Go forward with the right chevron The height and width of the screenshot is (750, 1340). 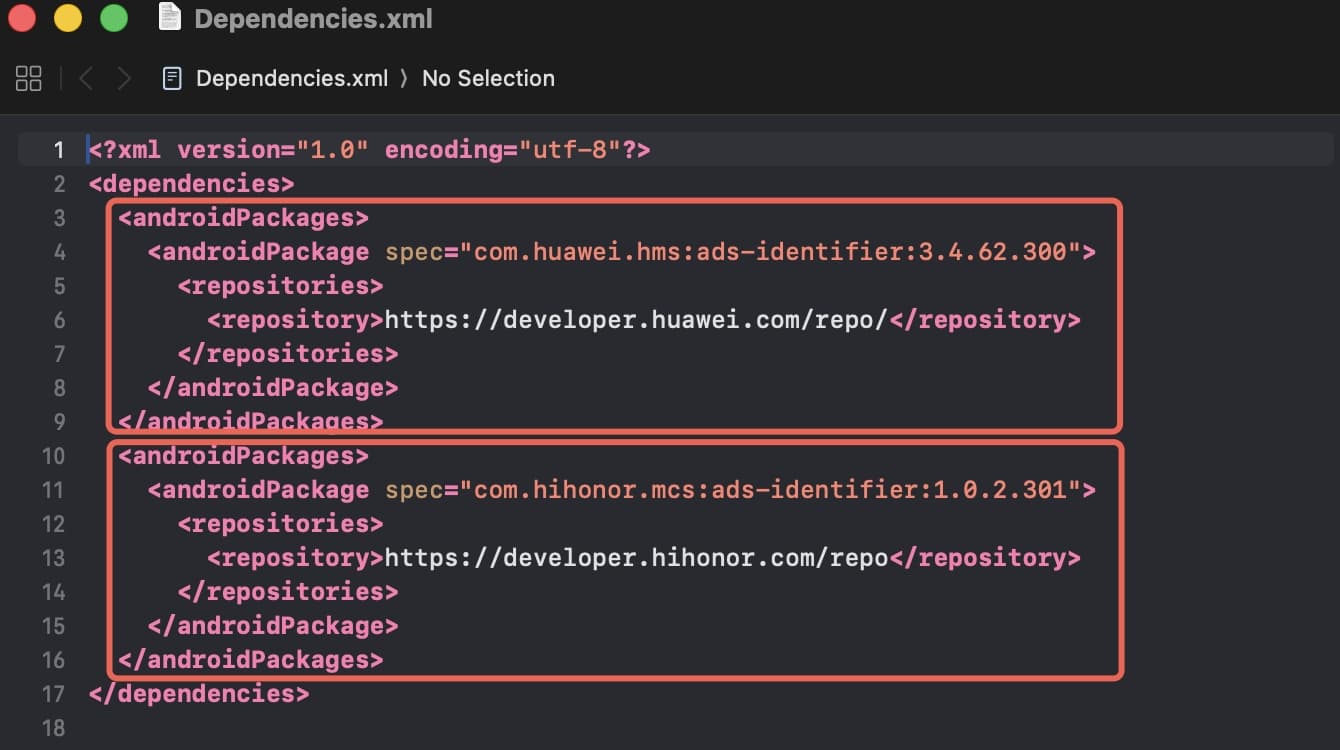[x=123, y=78]
